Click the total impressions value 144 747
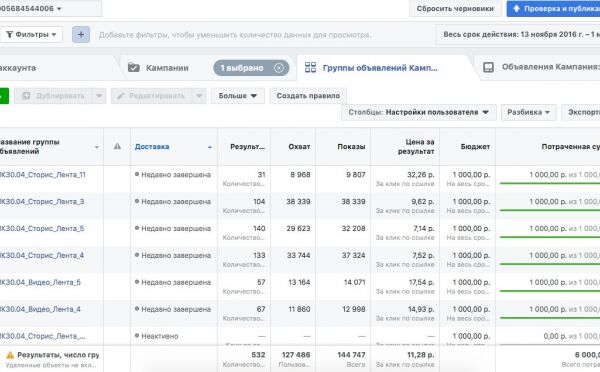600x372 pixels. 351,355
